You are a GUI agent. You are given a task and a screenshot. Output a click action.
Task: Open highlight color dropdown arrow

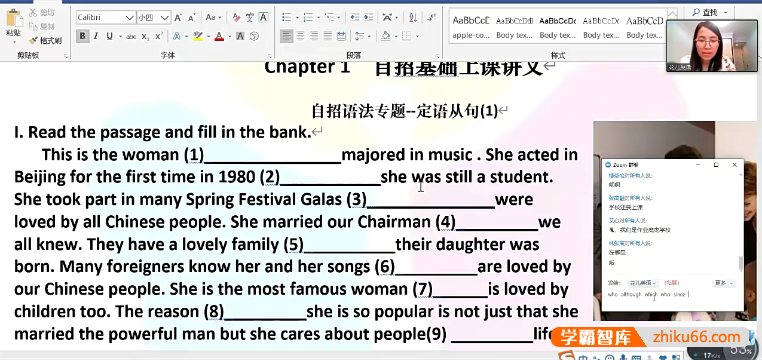tap(208, 36)
